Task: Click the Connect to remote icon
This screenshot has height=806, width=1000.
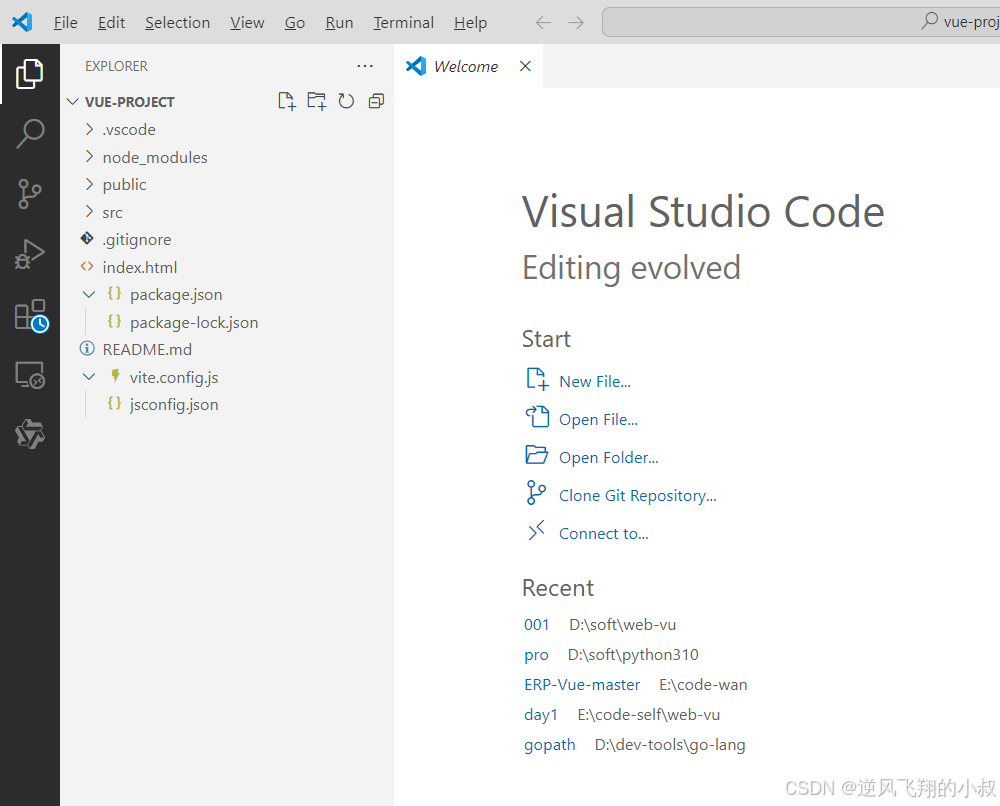Action: click(536, 530)
